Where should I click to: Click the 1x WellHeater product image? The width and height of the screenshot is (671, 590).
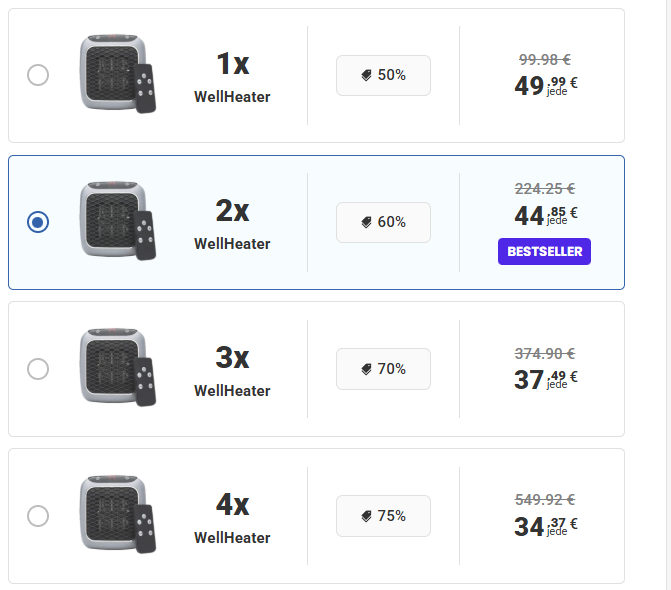[x=117, y=75]
